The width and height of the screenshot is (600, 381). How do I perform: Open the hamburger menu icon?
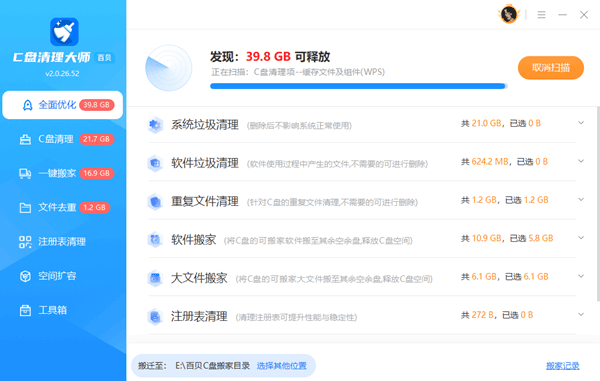coord(541,15)
